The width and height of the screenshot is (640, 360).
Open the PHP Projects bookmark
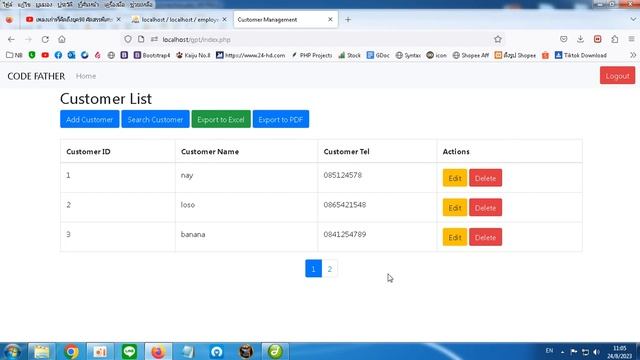pyautogui.click(x=312, y=55)
